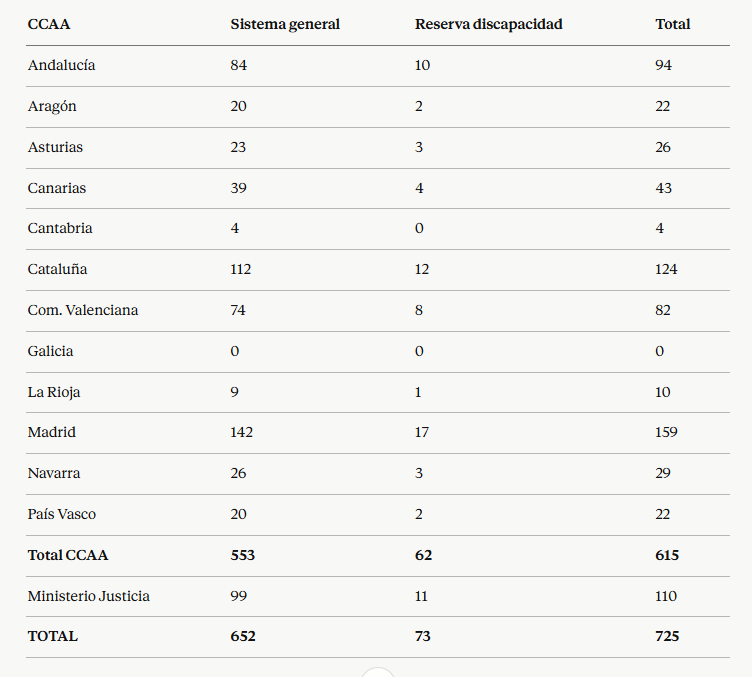The height and width of the screenshot is (677, 752).
Task: Click the Reserva discapacidad column header
Action: (488, 24)
